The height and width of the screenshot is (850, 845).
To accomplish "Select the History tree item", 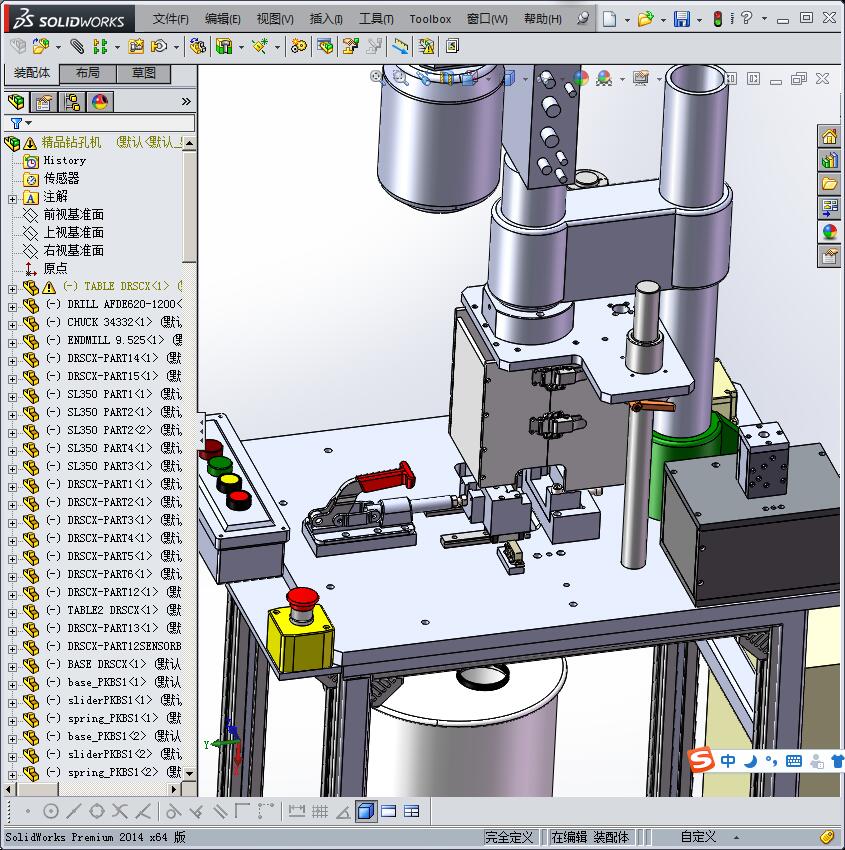I will pos(64,160).
